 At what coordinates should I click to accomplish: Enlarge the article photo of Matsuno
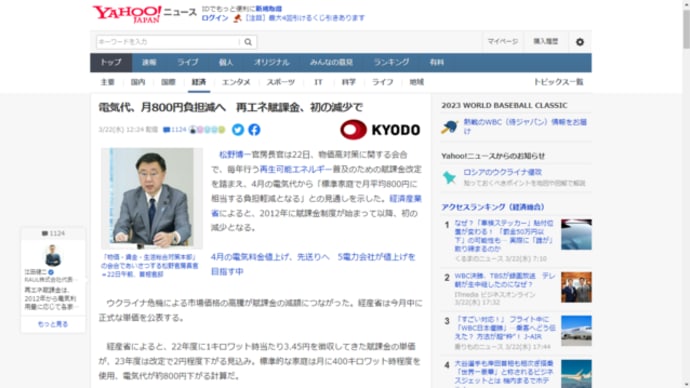(152, 198)
